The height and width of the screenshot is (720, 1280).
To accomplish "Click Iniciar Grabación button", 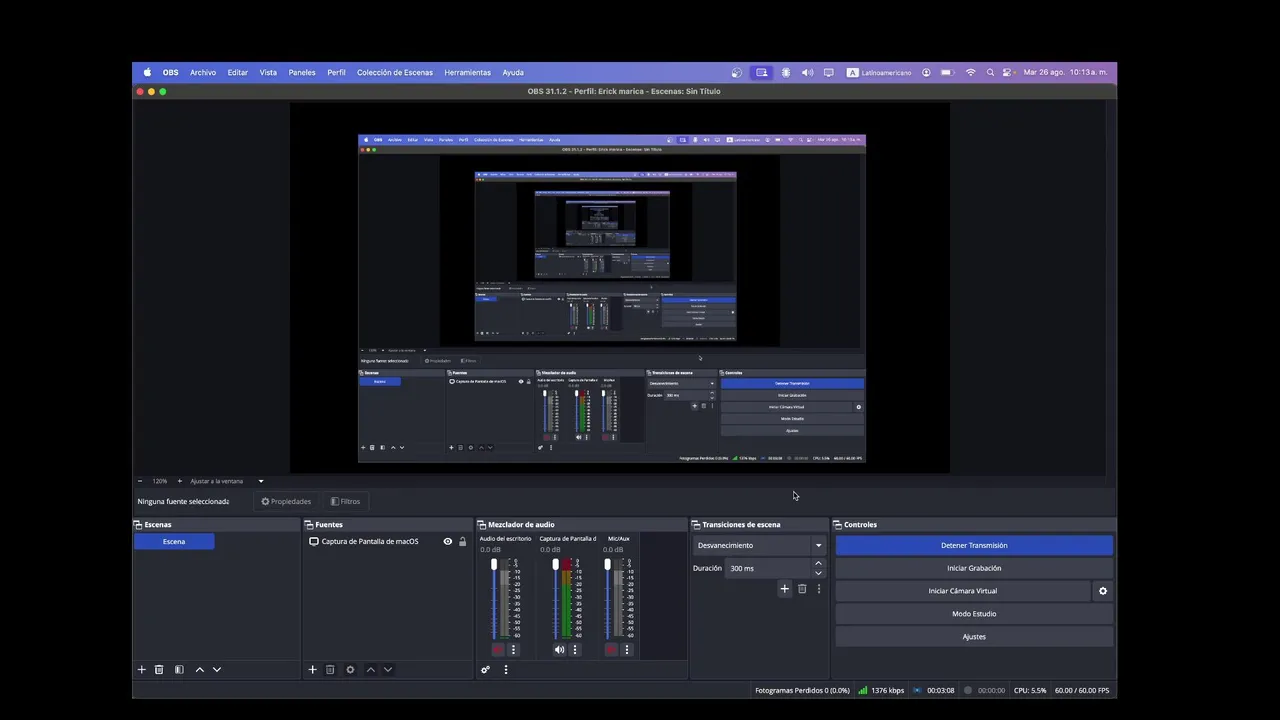I will point(974,568).
